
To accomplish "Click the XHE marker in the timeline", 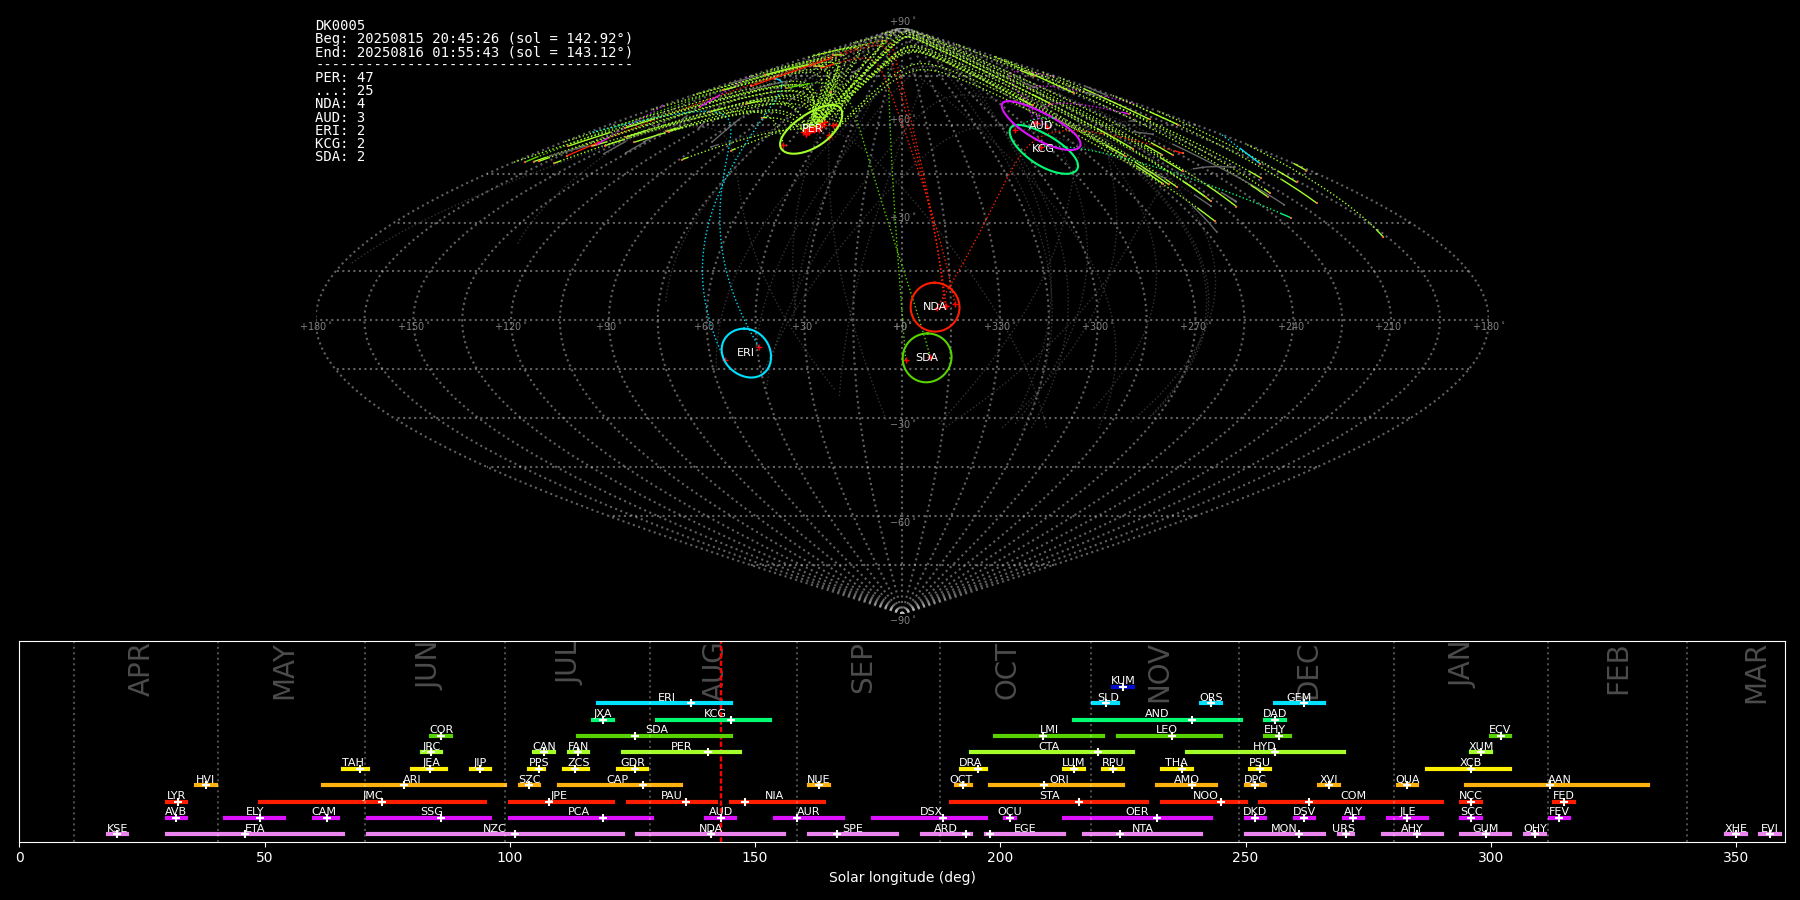I will tap(1736, 832).
